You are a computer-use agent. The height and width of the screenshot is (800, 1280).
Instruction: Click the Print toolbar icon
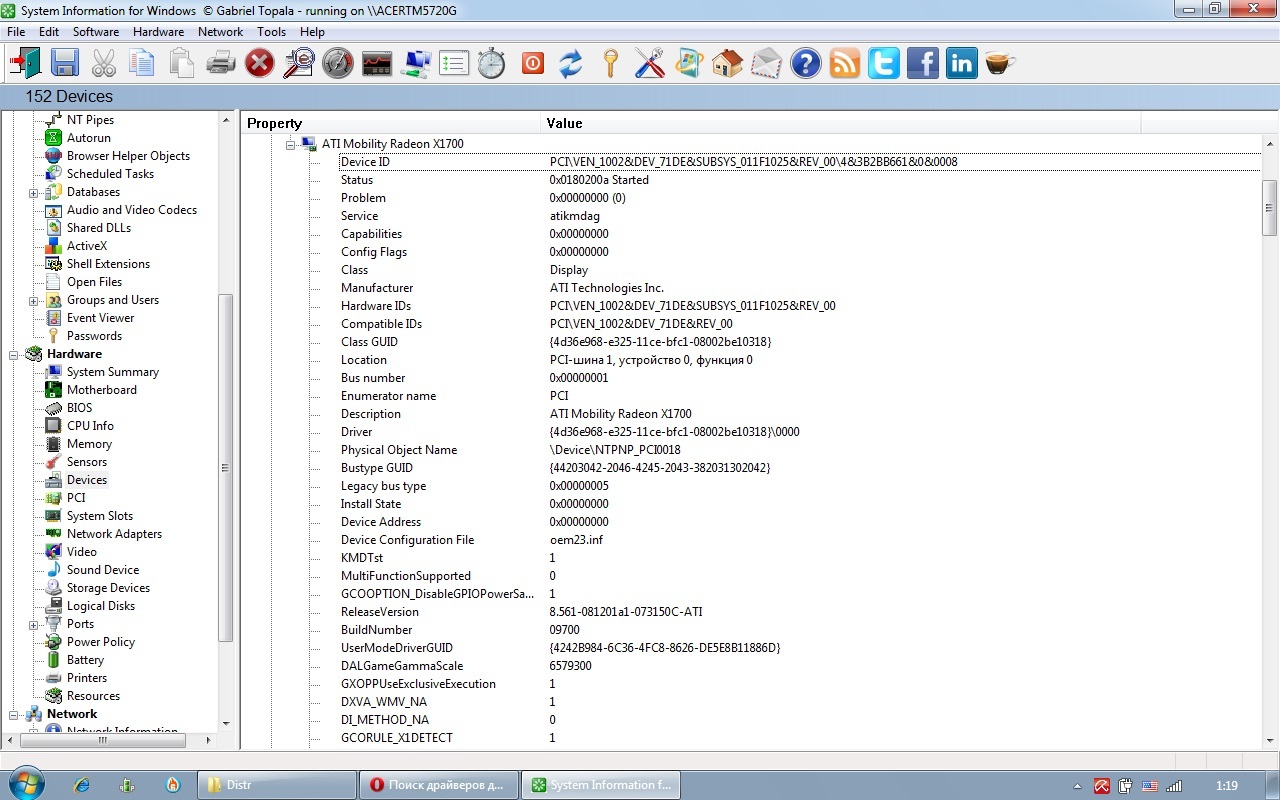point(221,64)
